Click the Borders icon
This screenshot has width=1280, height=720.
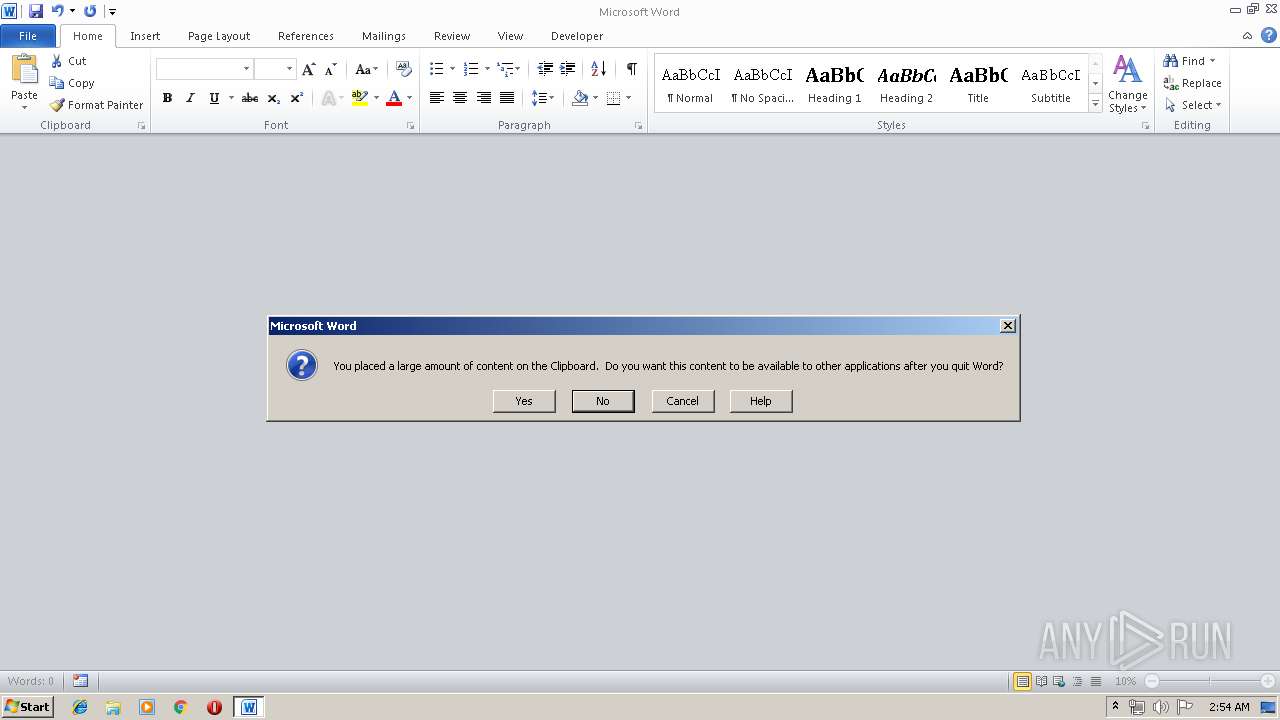[613, 98]
